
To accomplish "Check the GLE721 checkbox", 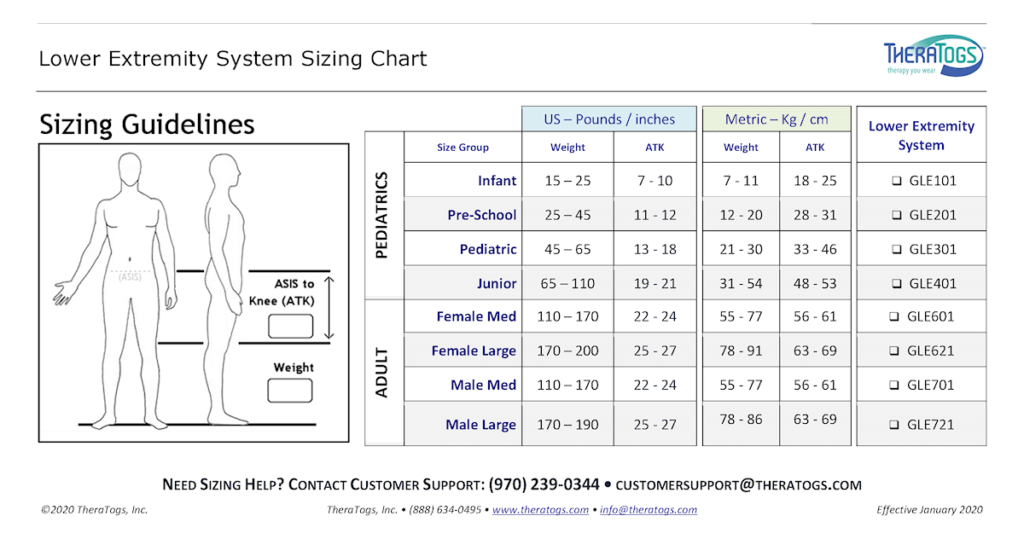I will click(895, 425).
